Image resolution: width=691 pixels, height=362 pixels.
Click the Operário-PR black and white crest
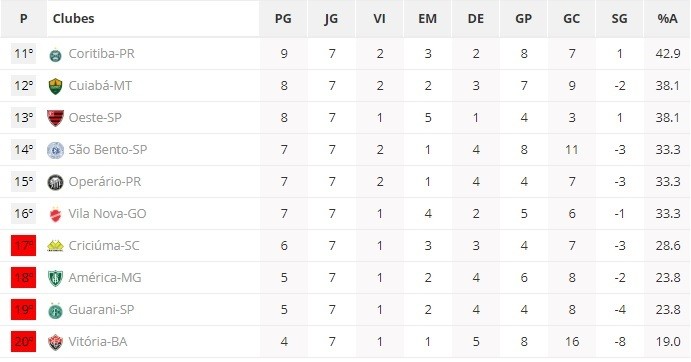click(x=55, y=182)
